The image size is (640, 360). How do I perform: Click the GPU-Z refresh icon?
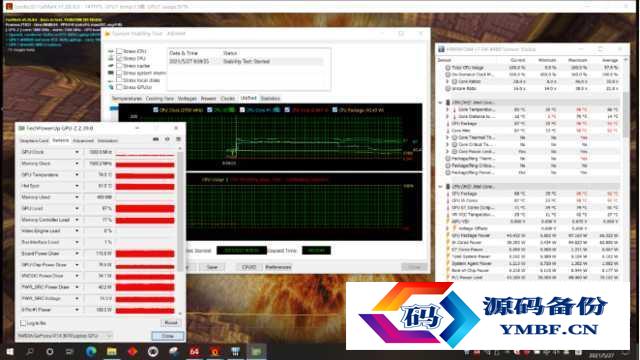[x=167, y=140]
